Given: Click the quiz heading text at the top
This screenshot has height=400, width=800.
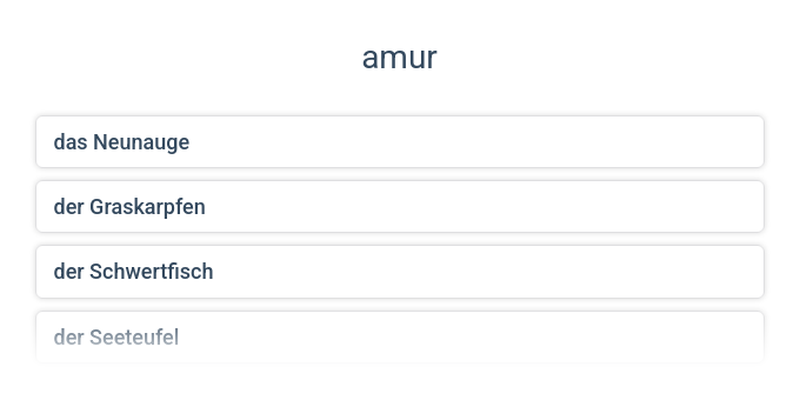Looking at the screenshot, I should click(x=399, y=58).
